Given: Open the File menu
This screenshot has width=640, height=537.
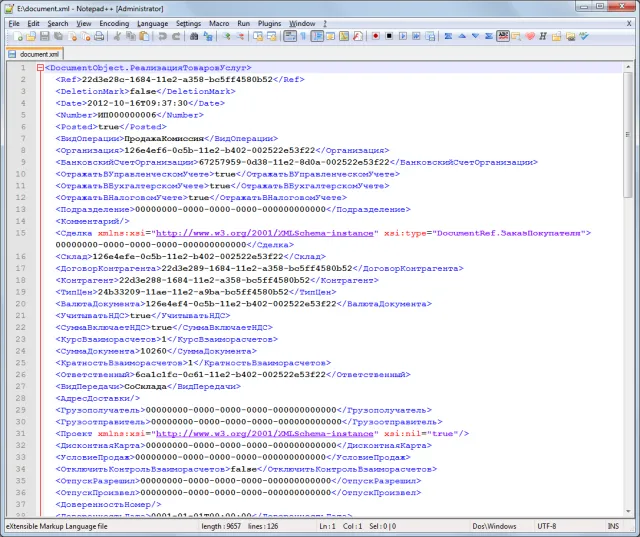Looking at the screenshot, I should (14, 24).
